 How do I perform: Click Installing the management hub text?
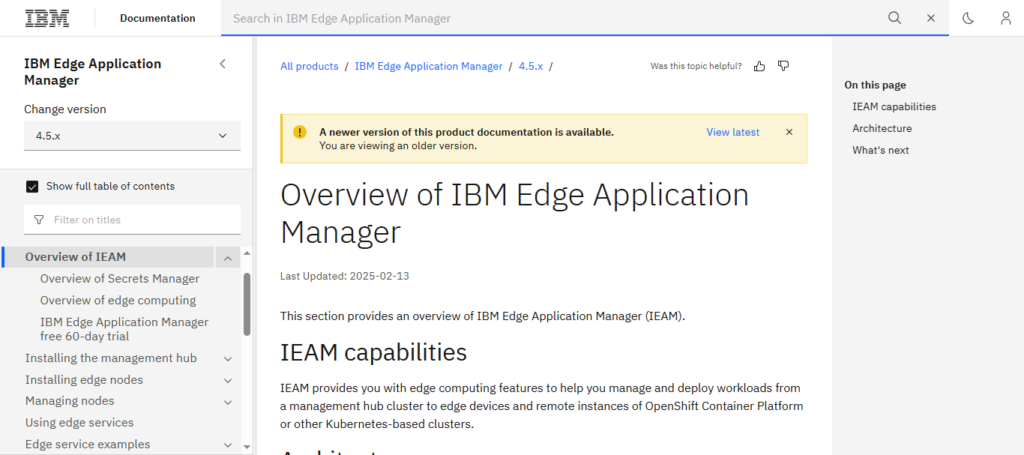coord(111,358)
